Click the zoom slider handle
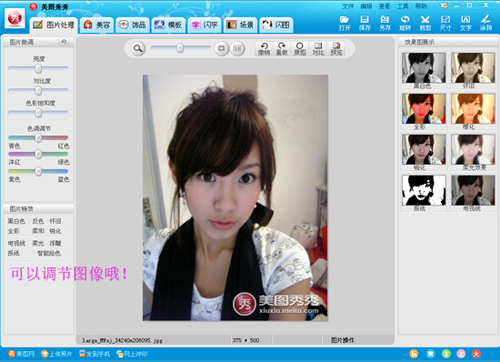500x362 pixels. (x=180, y=48)
